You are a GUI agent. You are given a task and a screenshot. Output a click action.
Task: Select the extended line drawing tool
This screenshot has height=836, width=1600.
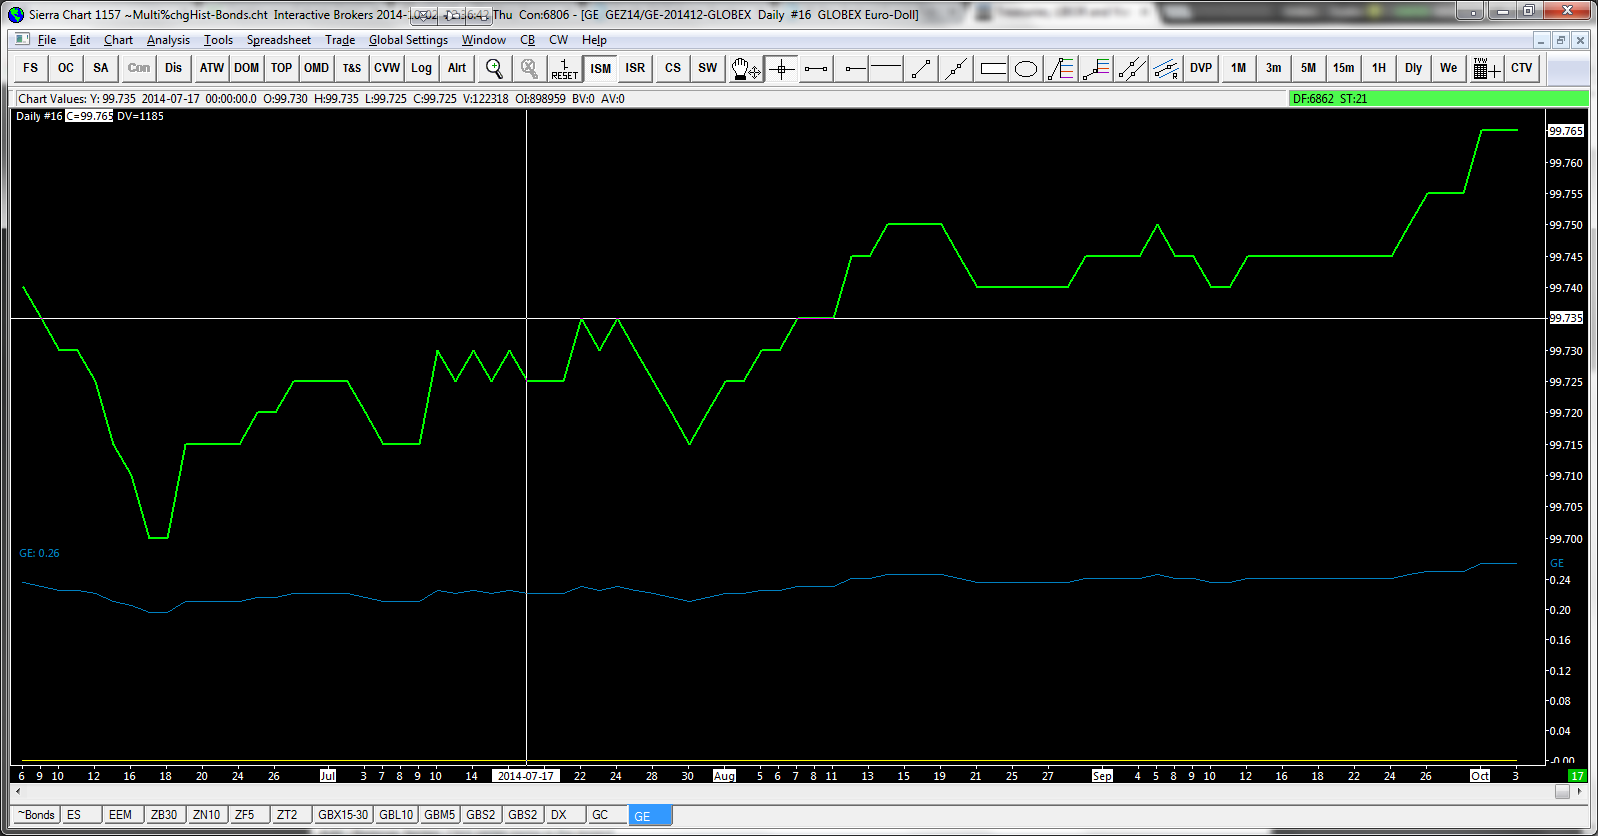(957, 68)
